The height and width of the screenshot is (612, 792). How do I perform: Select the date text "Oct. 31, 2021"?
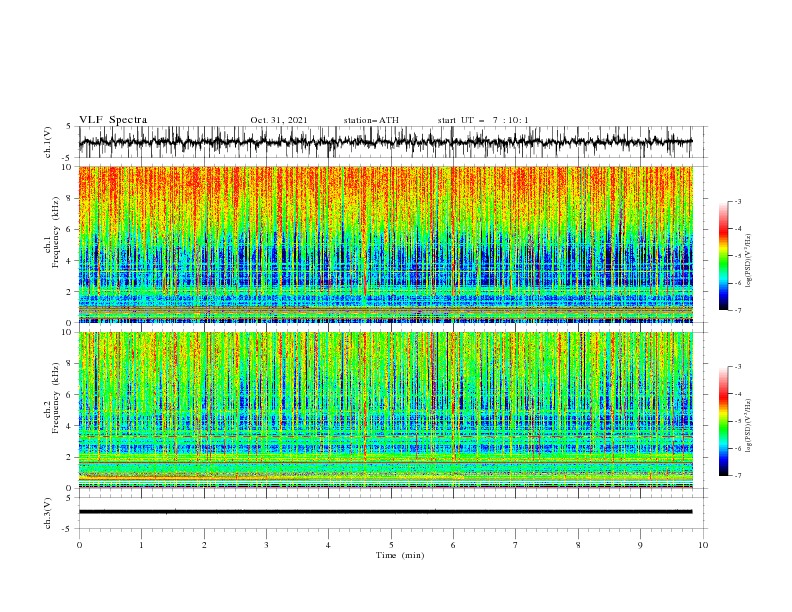tap(278, 120)
